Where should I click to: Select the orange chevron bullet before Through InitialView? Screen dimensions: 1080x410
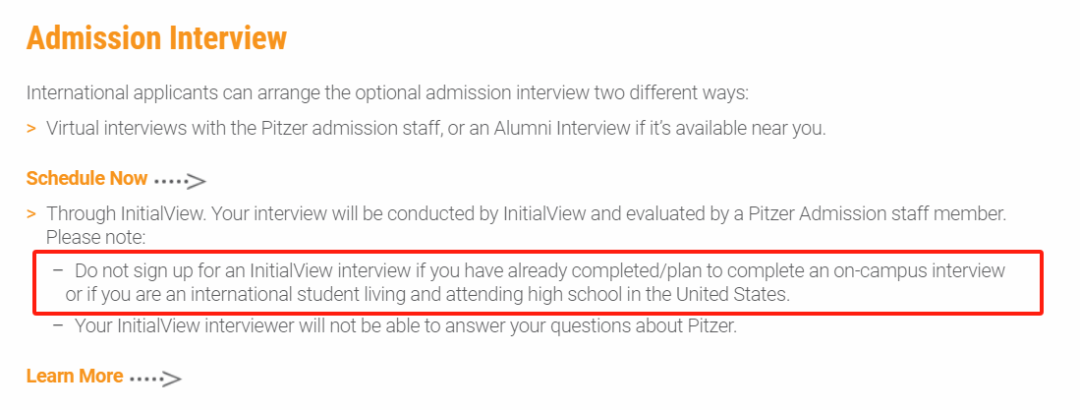(31, 214)
